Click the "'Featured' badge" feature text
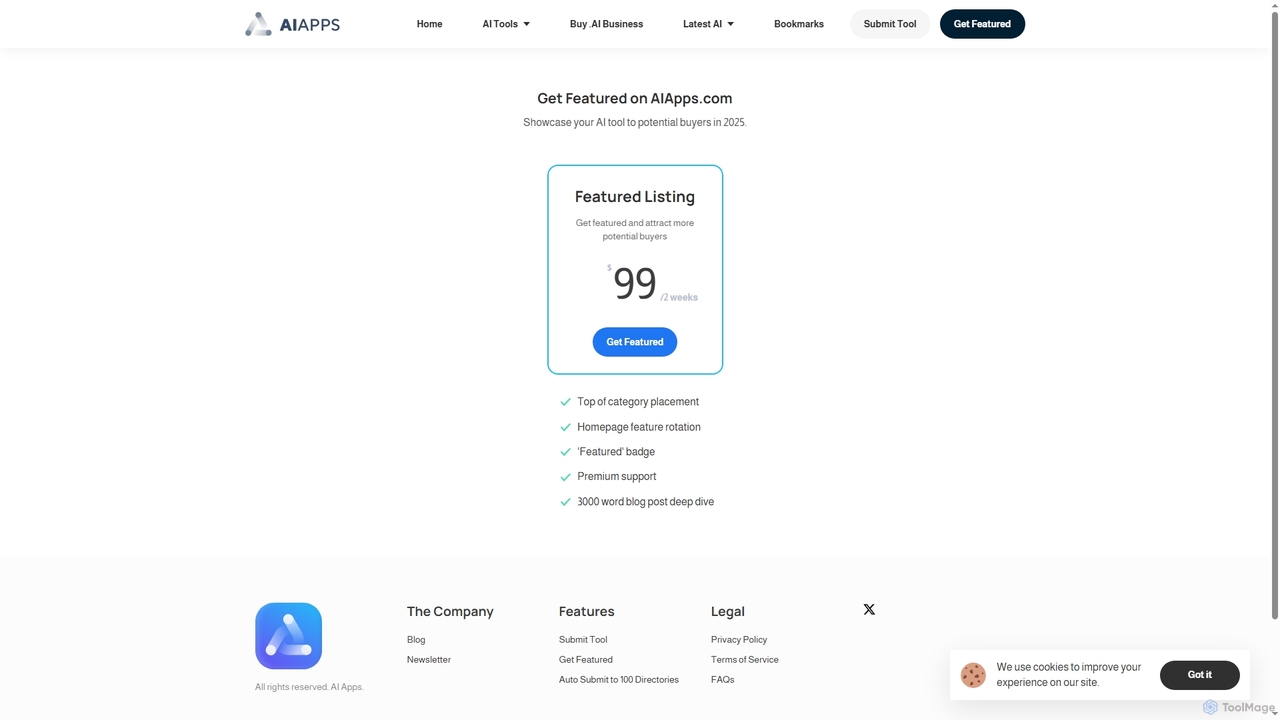Viewport: 1280px width, 720px height. click(x=616, y=452)
